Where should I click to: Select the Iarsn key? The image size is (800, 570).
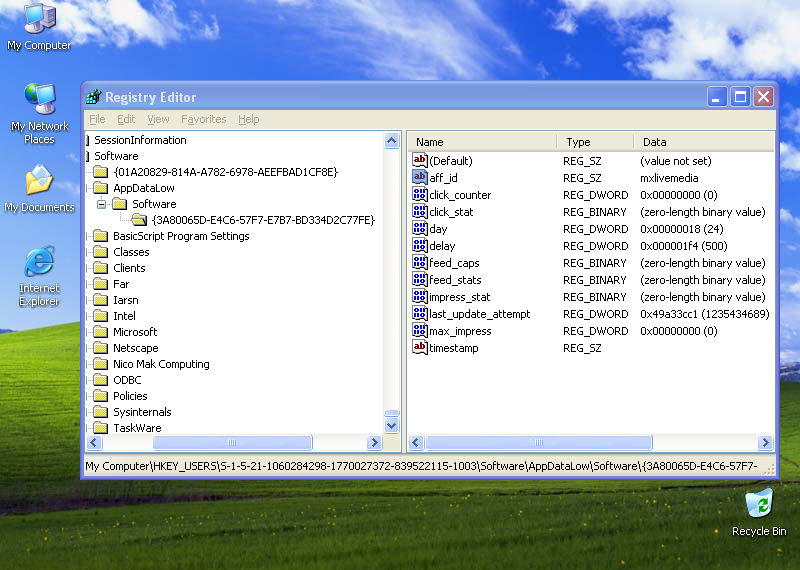coord(126,300)
